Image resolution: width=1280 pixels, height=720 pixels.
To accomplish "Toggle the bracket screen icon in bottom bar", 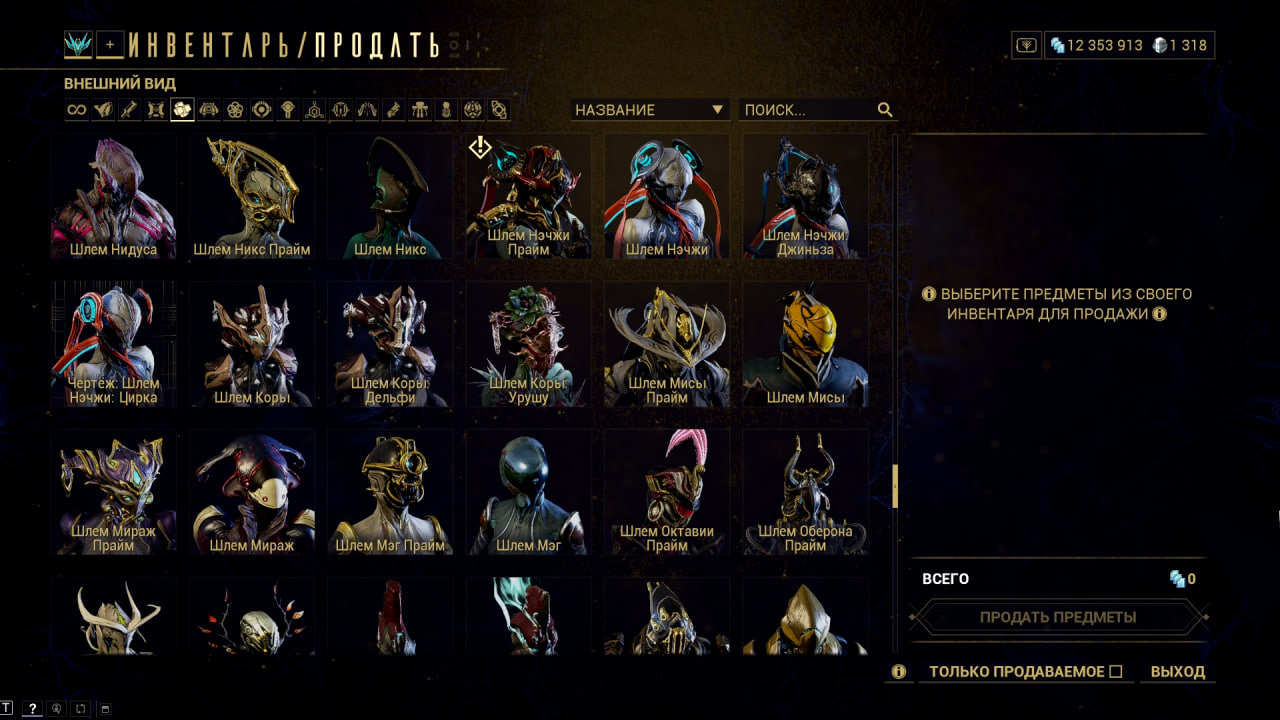I will tap(81, 709).
